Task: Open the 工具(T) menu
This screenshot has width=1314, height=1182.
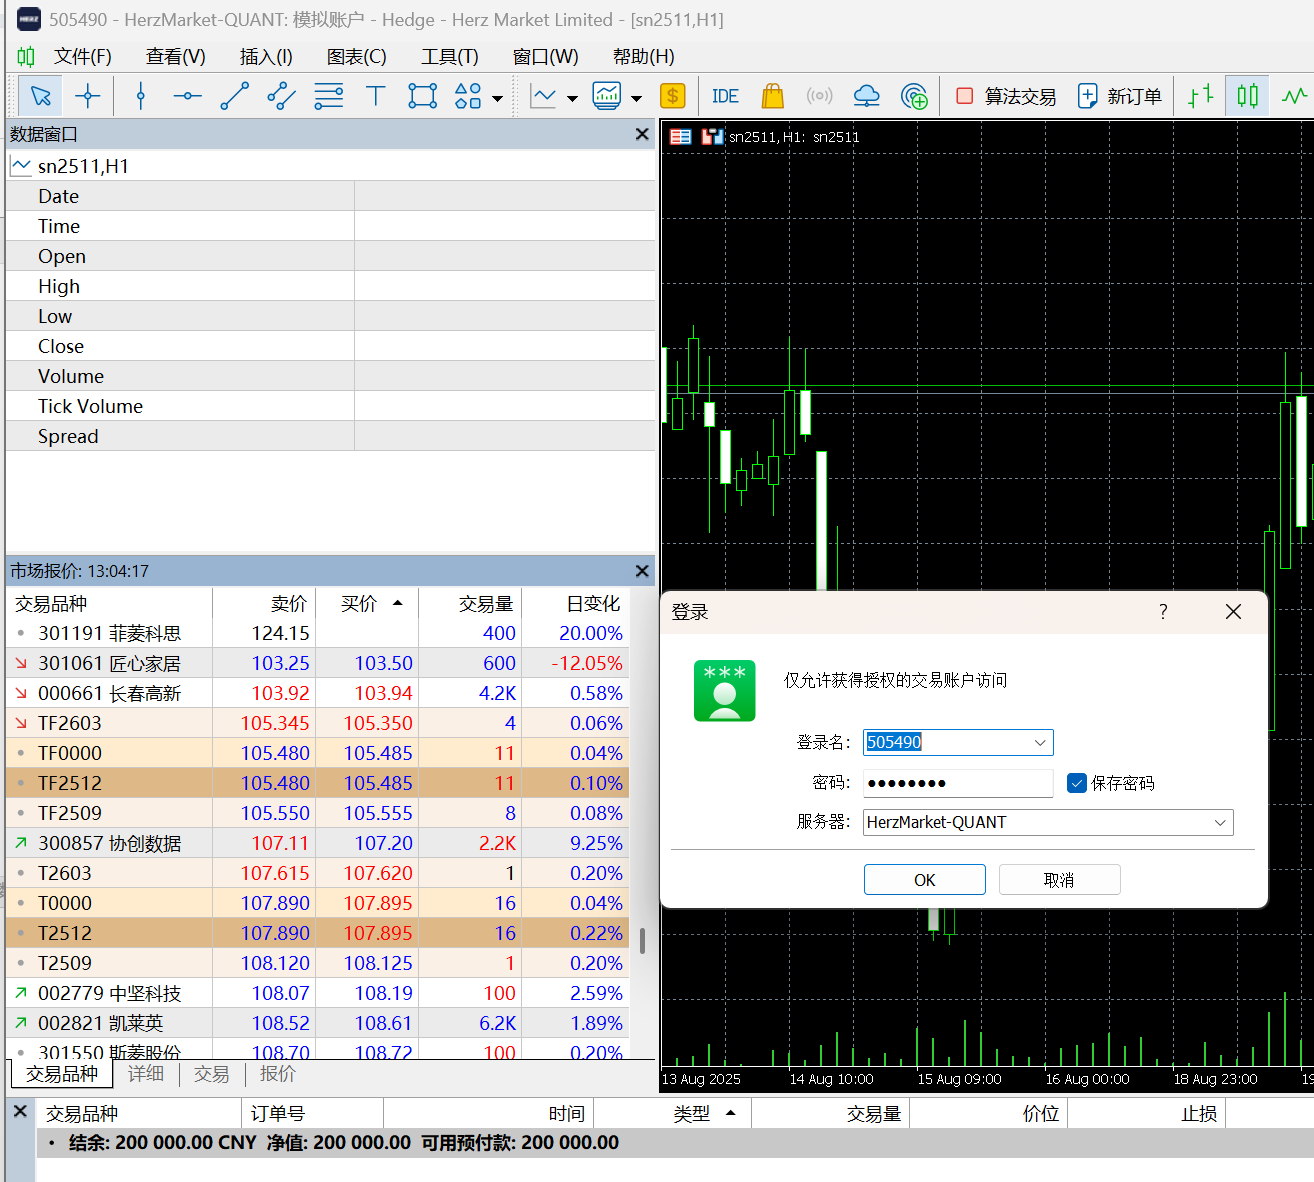Action: pos(450,56)
